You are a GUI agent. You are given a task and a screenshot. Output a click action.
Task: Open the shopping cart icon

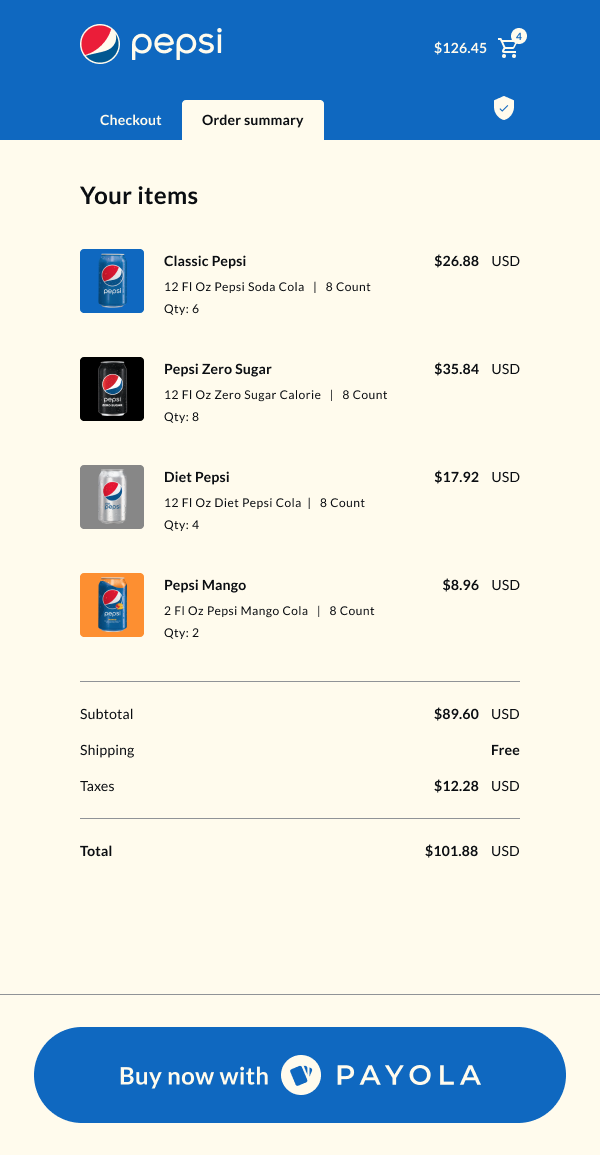(508, 49)
